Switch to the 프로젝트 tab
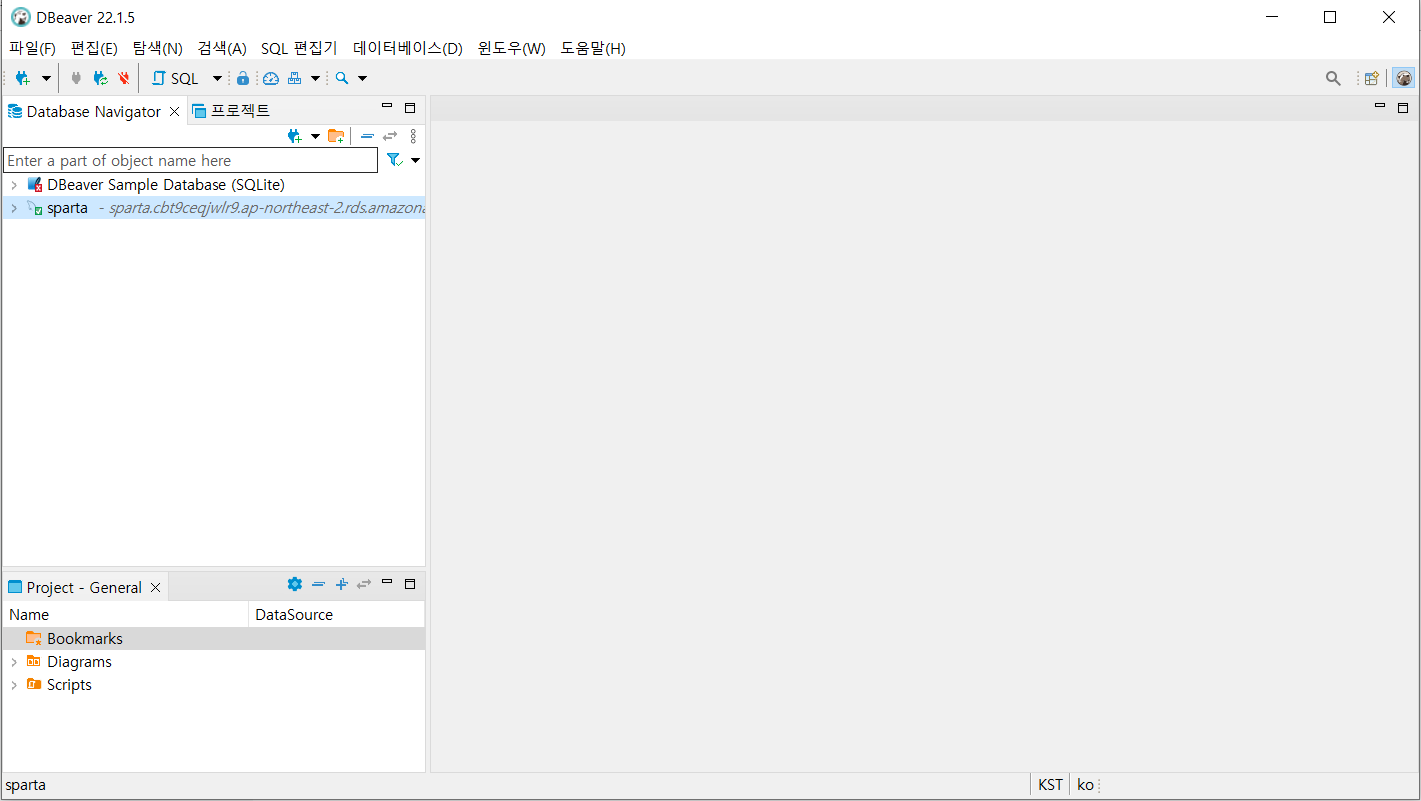Image resolution: width=1421 pixels, height=801 pixels. (x=231, y=110)
